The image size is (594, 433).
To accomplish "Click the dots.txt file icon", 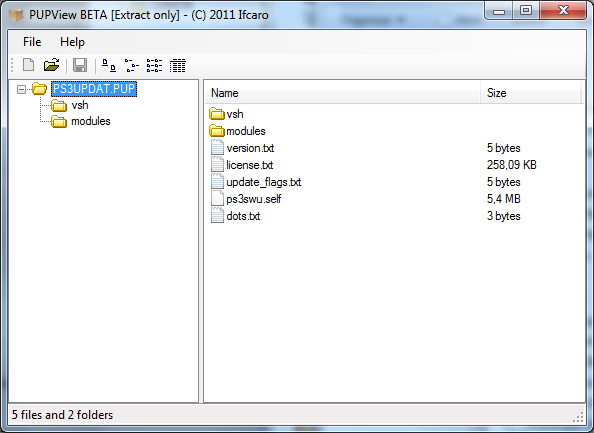I will [x=217, y=215].
